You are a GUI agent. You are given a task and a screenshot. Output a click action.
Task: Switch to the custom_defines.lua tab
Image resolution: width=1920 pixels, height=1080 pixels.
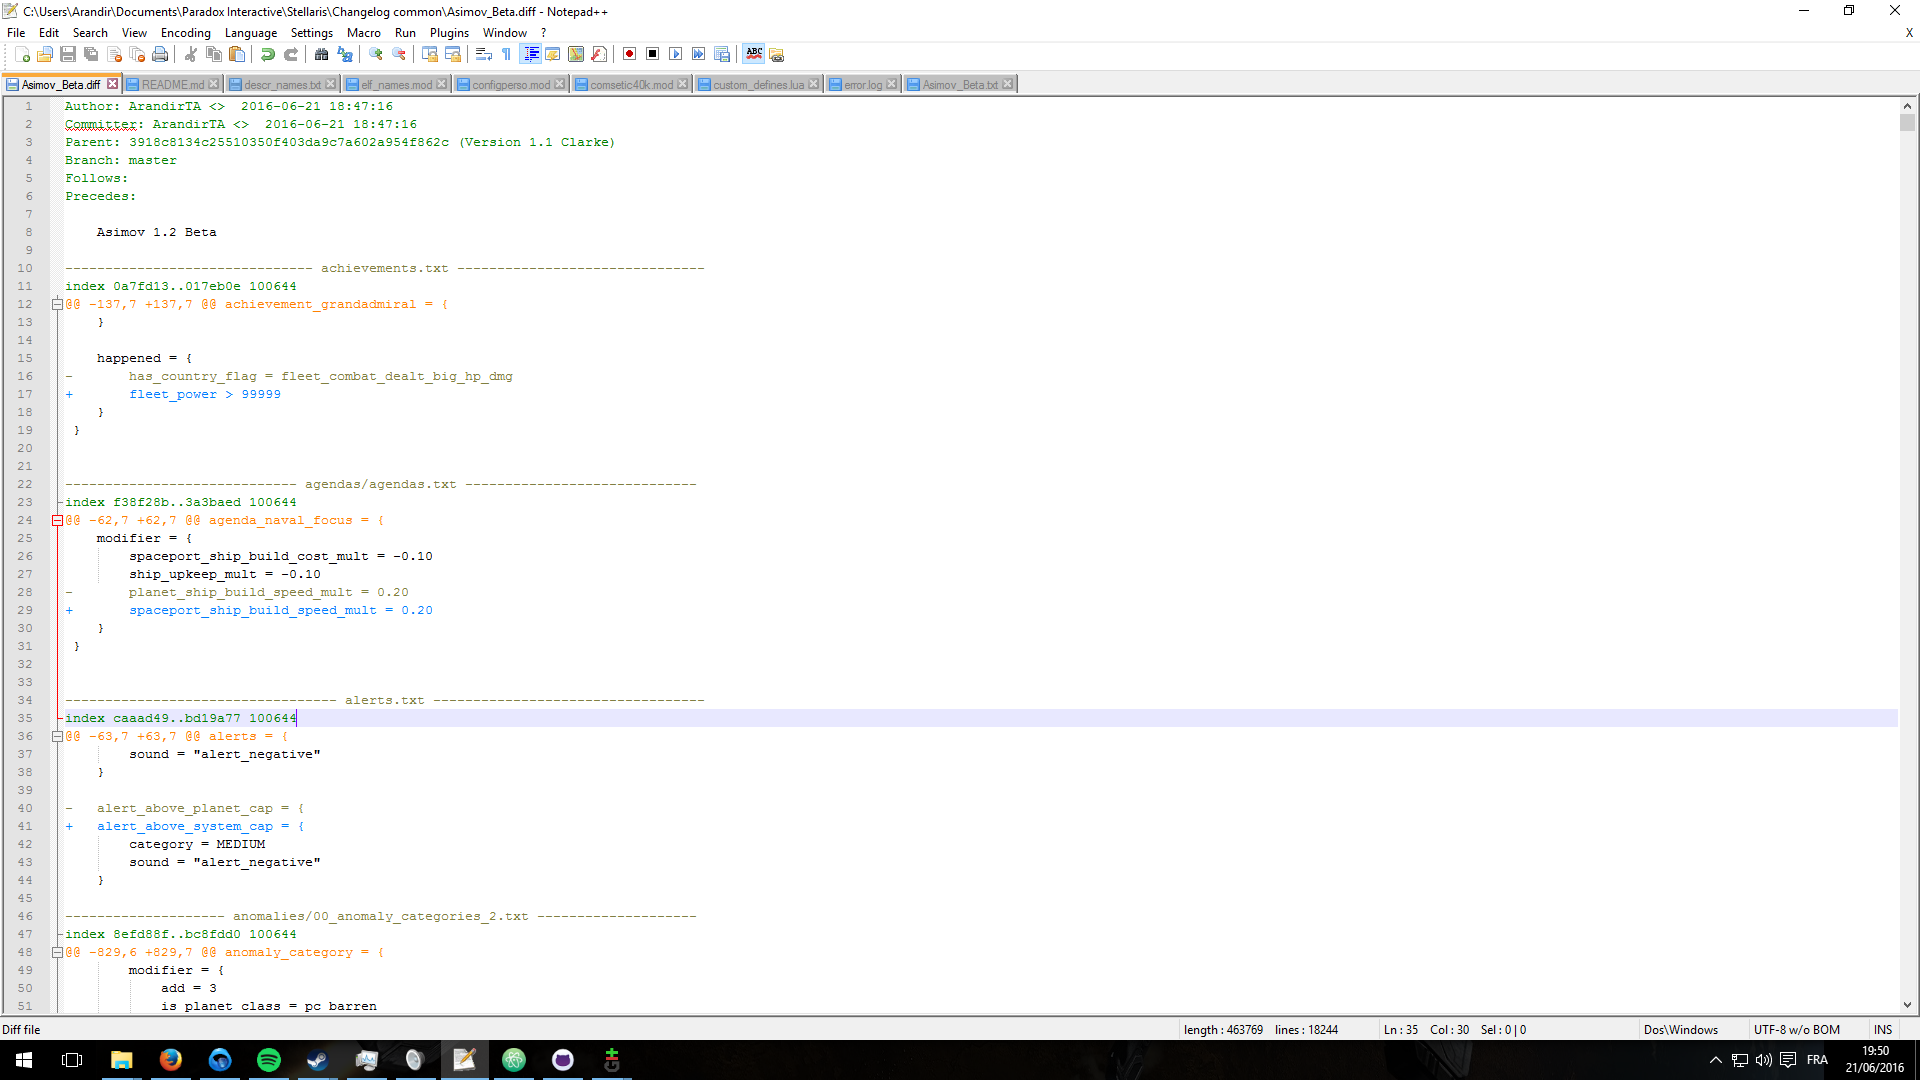click(x=758, y=85)
